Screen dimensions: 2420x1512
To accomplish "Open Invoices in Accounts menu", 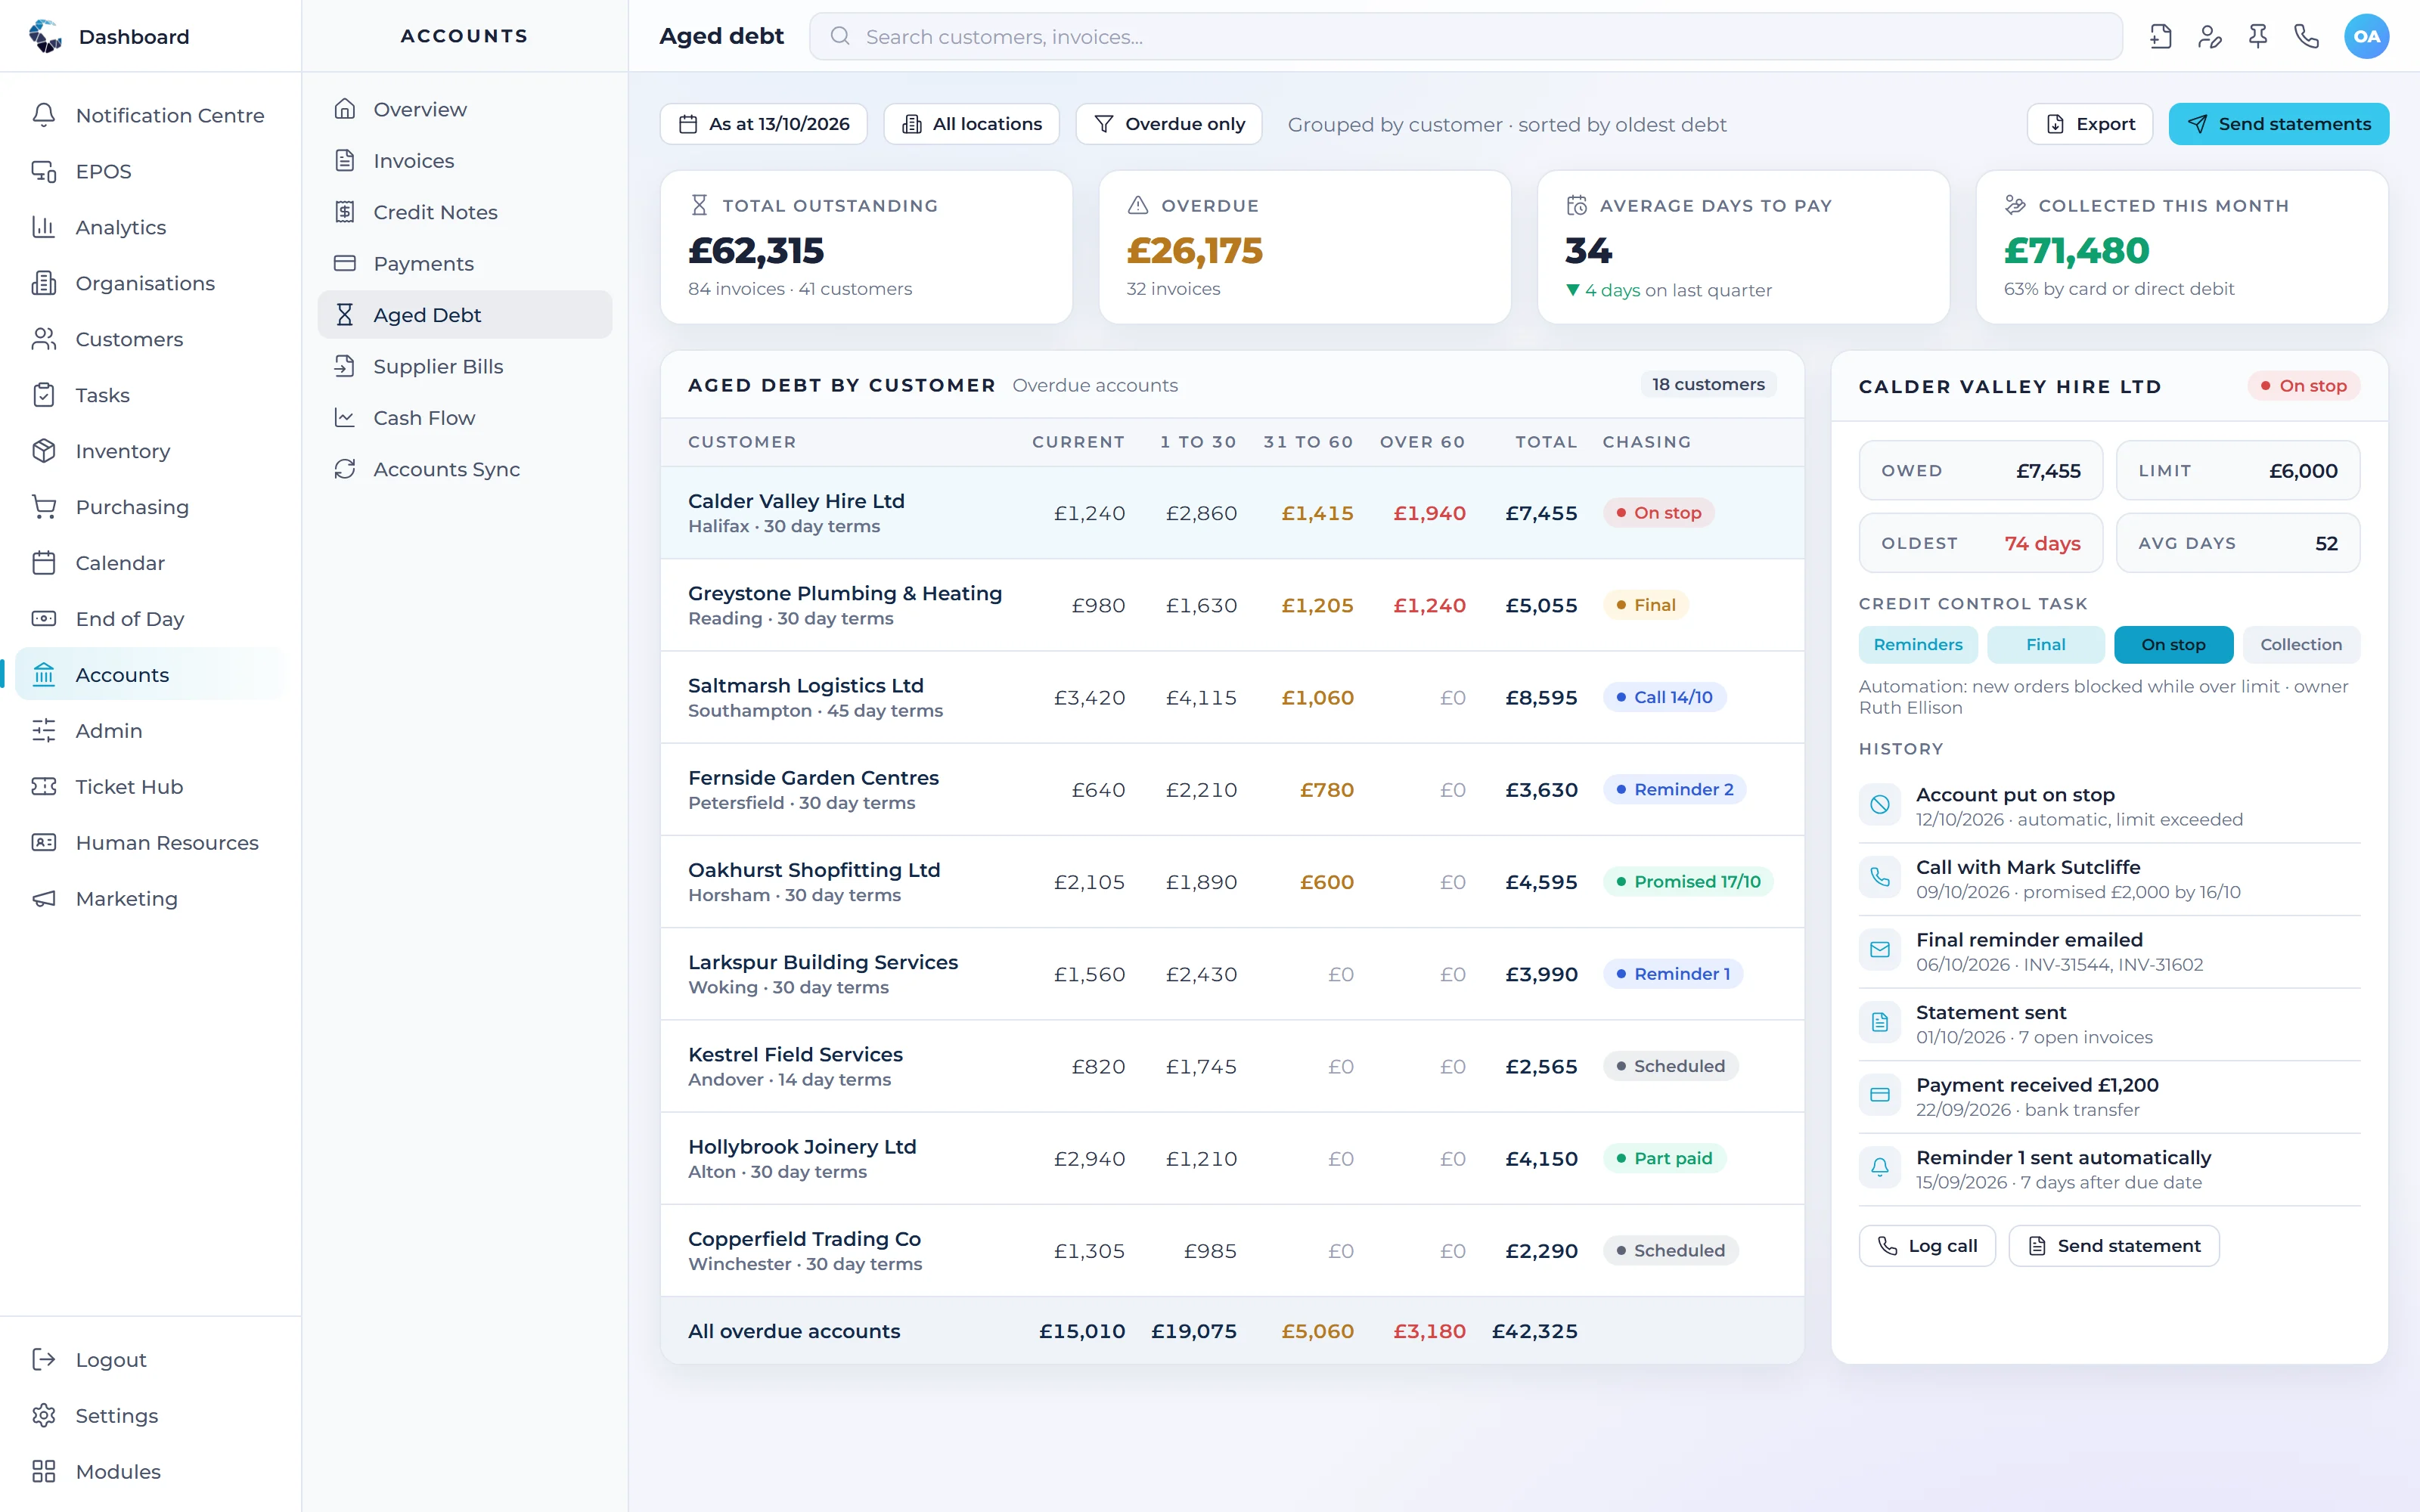I will click(465, 161).
